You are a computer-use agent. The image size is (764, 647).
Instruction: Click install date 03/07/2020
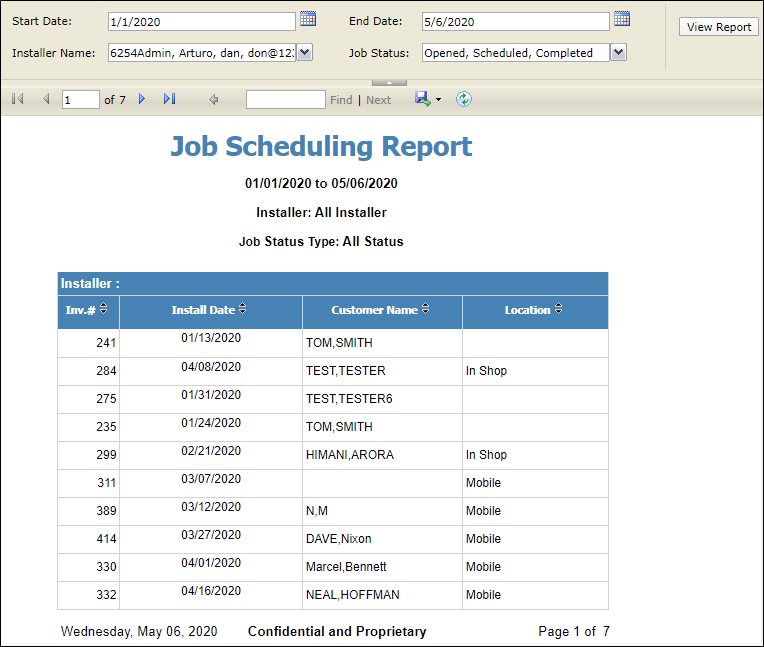(211, 478)
